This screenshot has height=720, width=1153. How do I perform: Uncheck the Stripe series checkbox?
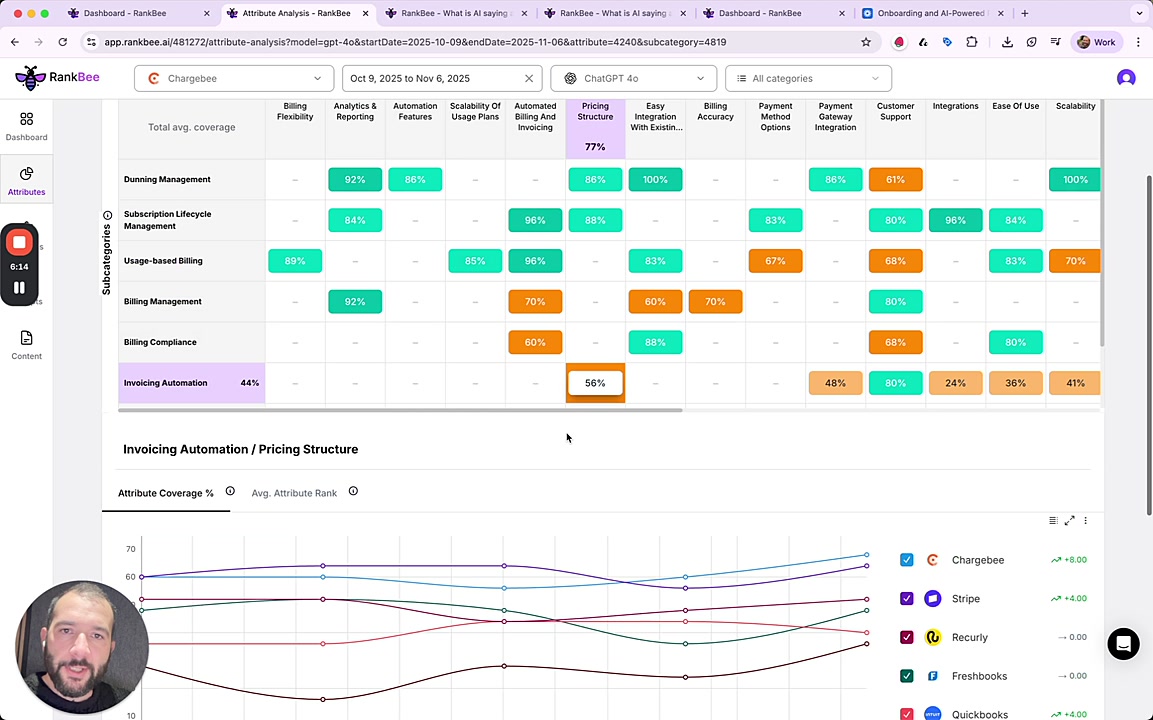[906, 599]
